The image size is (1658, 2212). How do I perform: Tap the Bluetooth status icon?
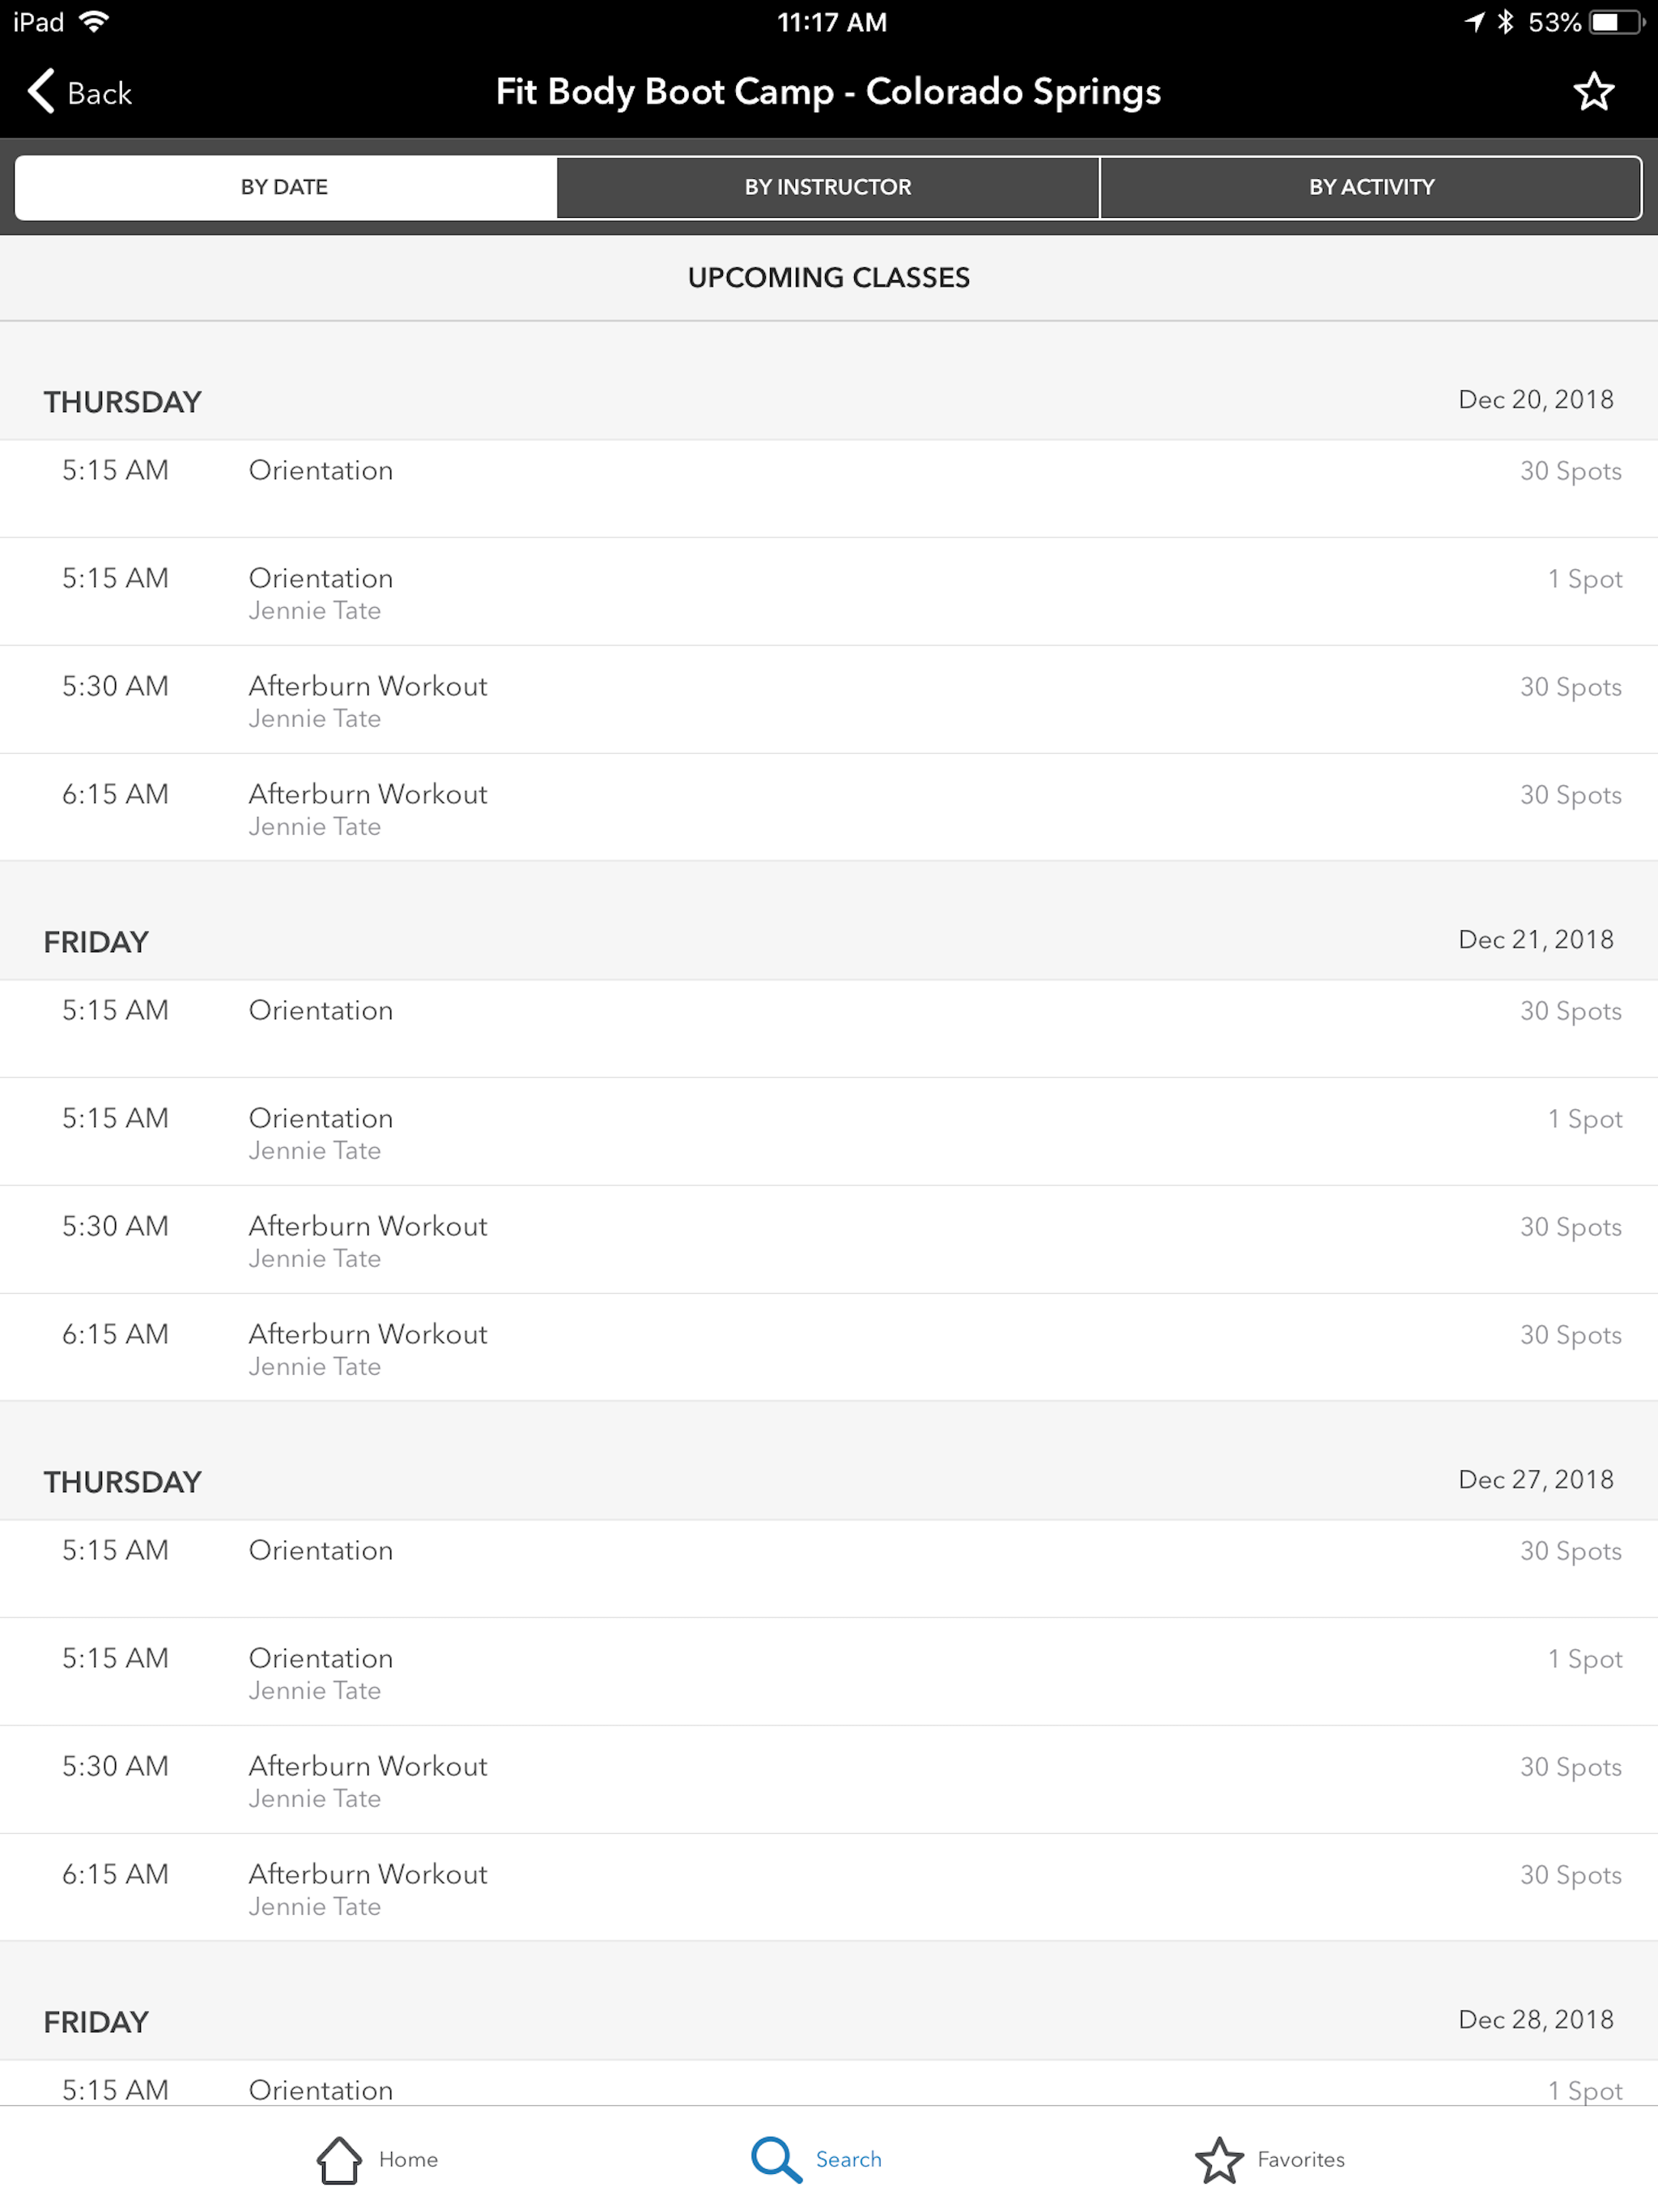[x=1505, y=22]
